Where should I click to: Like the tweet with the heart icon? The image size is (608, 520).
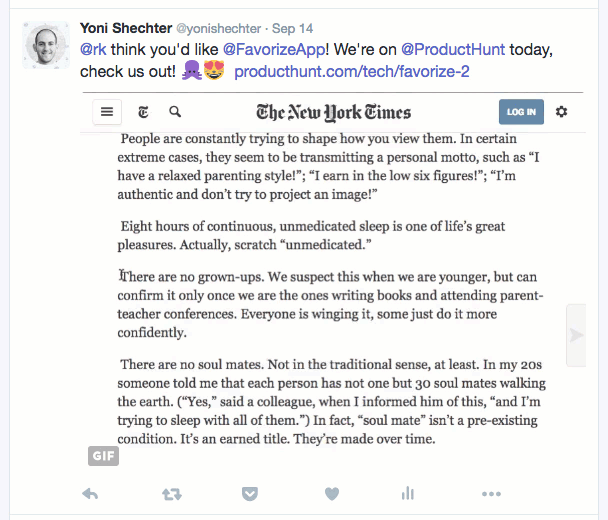[332, 494]
